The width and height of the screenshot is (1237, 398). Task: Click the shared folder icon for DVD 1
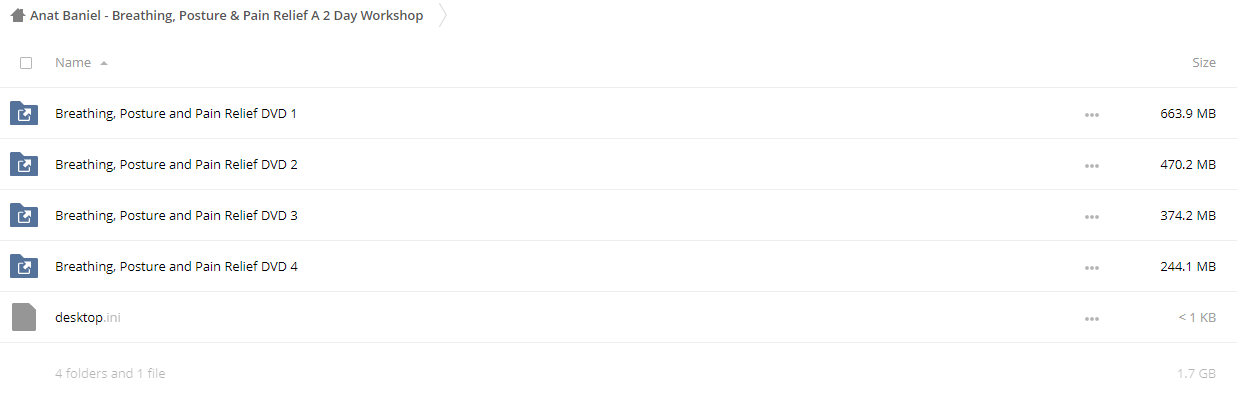point(24,113)
